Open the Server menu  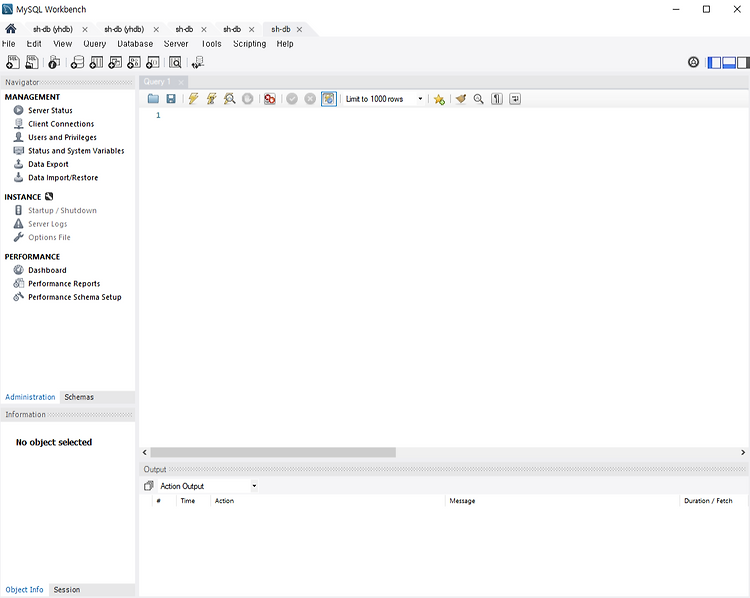[176, 44]
